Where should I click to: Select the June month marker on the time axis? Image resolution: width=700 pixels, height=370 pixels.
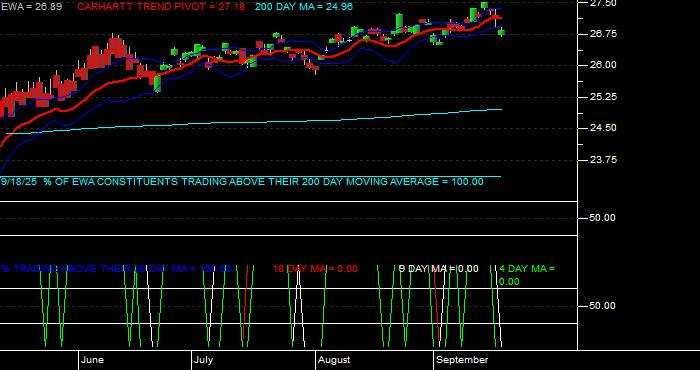tap(93, 360)
